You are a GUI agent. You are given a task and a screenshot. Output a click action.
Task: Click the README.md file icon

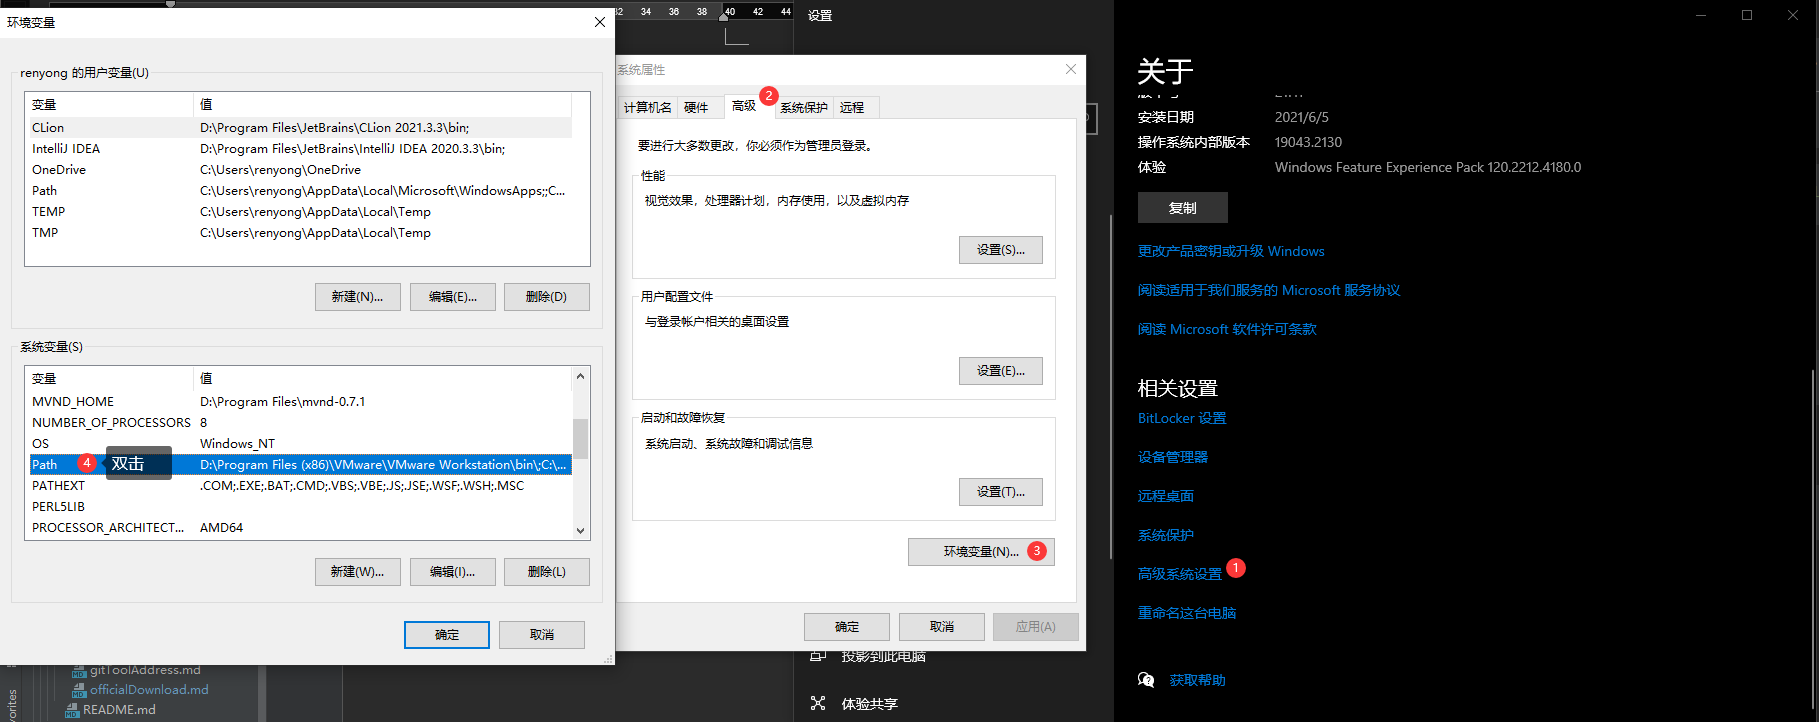72,710
